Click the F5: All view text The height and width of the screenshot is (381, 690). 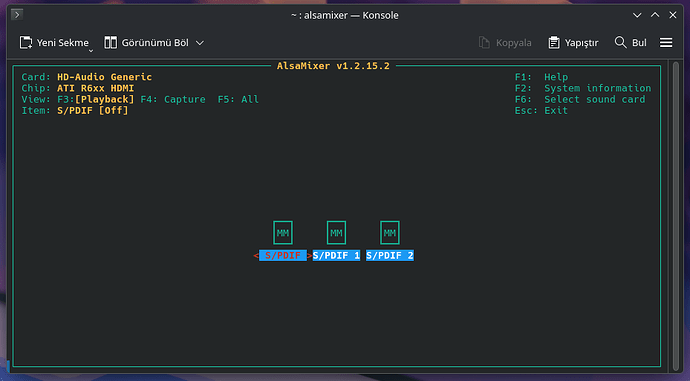[238, 99]
